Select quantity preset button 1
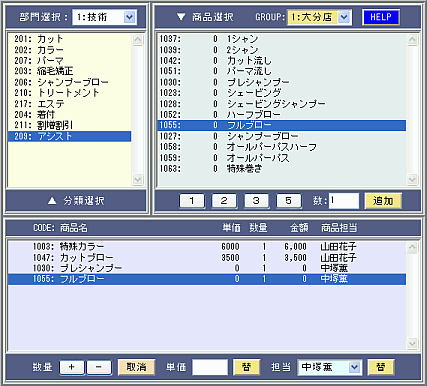Image resolution: width=427 pixels, height=386 pixels. click(192, 201)
